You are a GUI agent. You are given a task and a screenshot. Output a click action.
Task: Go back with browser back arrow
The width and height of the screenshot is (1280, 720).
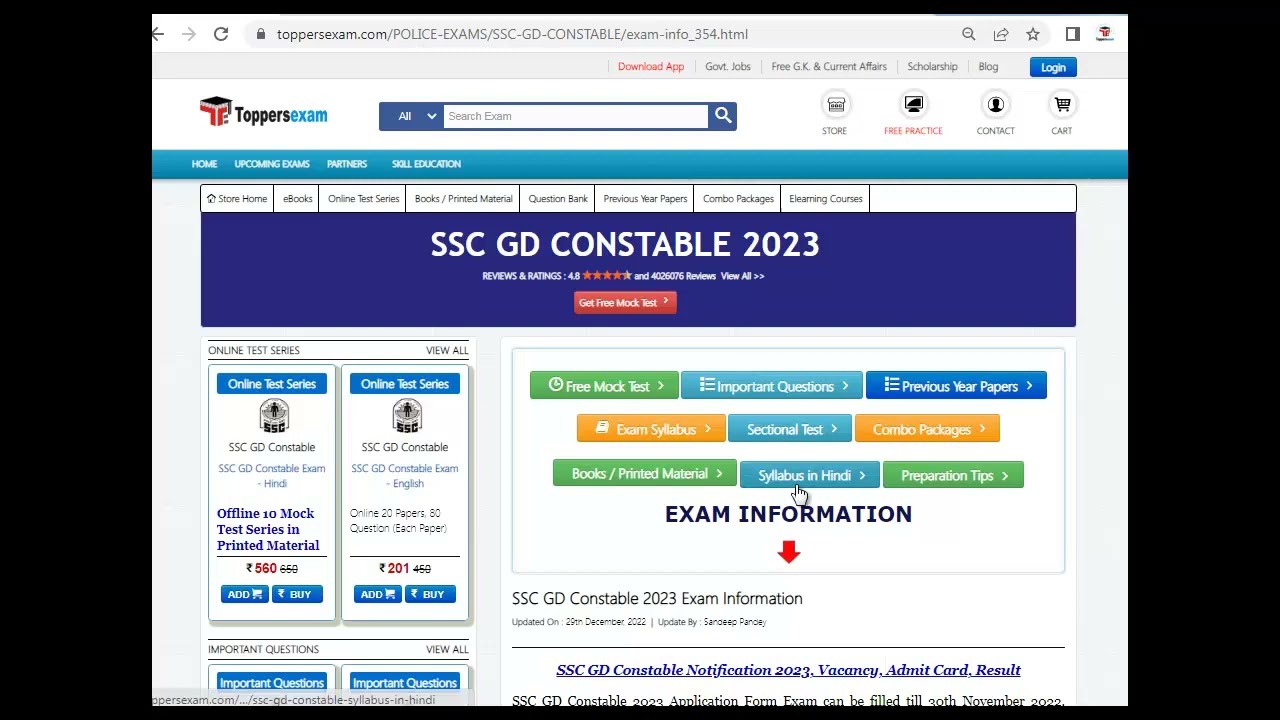tap(158, 34)
